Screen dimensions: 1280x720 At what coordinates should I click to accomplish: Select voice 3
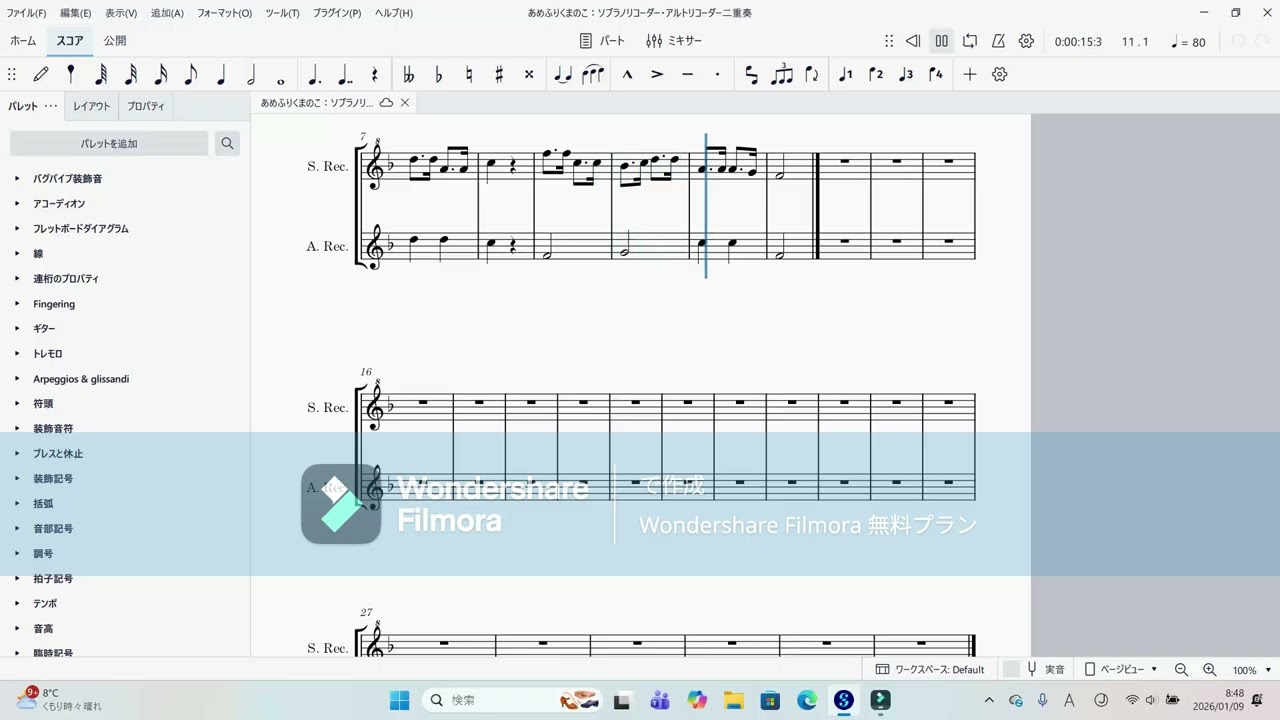906,74
